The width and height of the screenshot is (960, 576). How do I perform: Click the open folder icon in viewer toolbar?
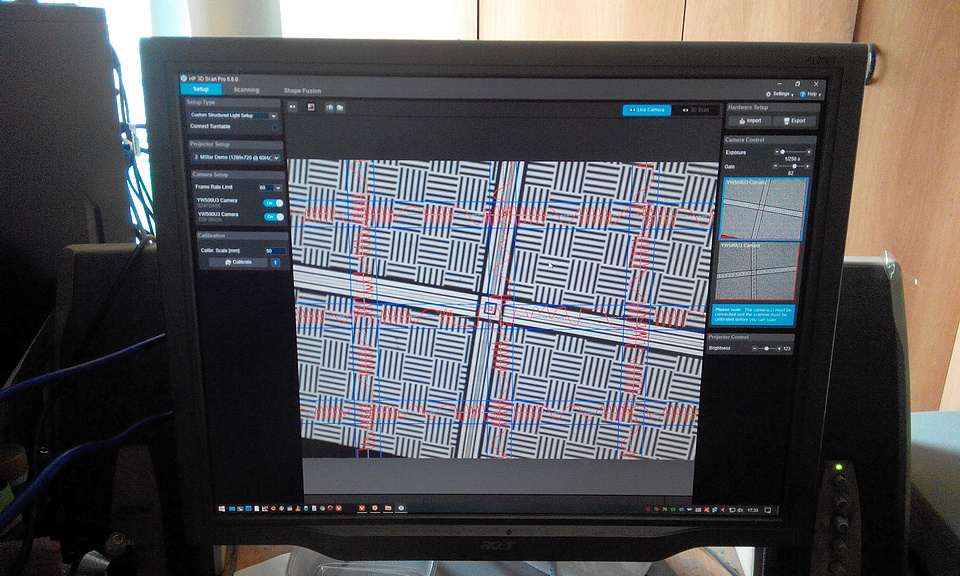click(x=340, y=106)
